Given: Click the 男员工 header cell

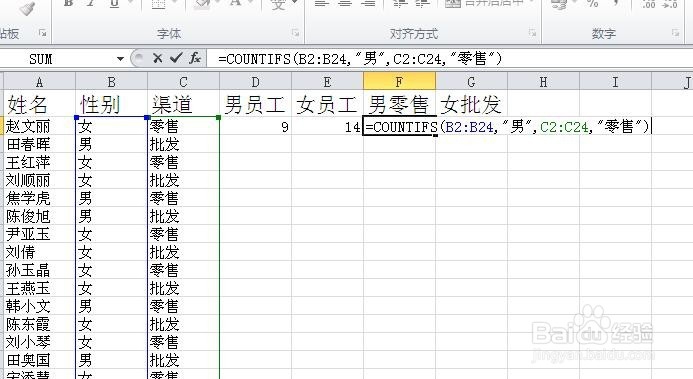Looking at the screenshot, I should (x=255, y=104).
